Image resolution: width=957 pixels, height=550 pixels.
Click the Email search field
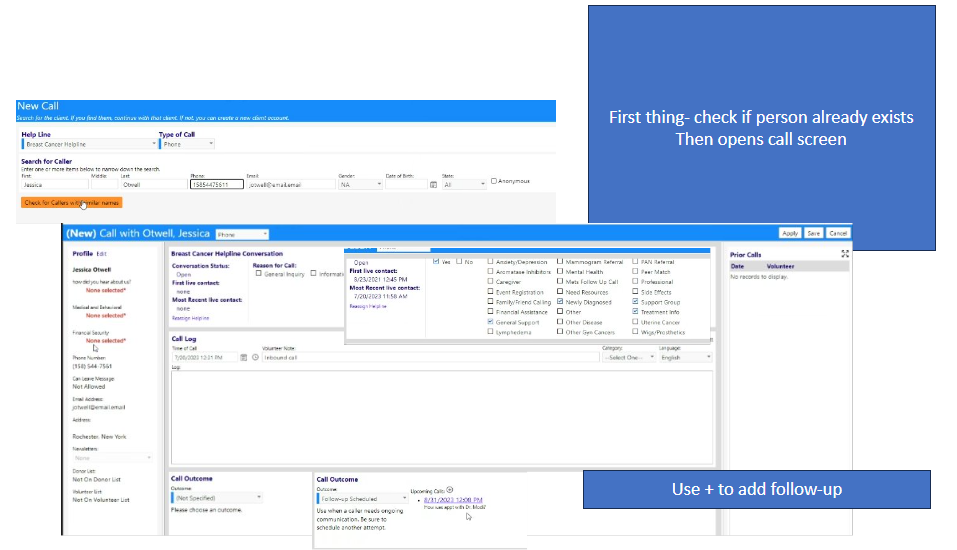tap(291, 184)
